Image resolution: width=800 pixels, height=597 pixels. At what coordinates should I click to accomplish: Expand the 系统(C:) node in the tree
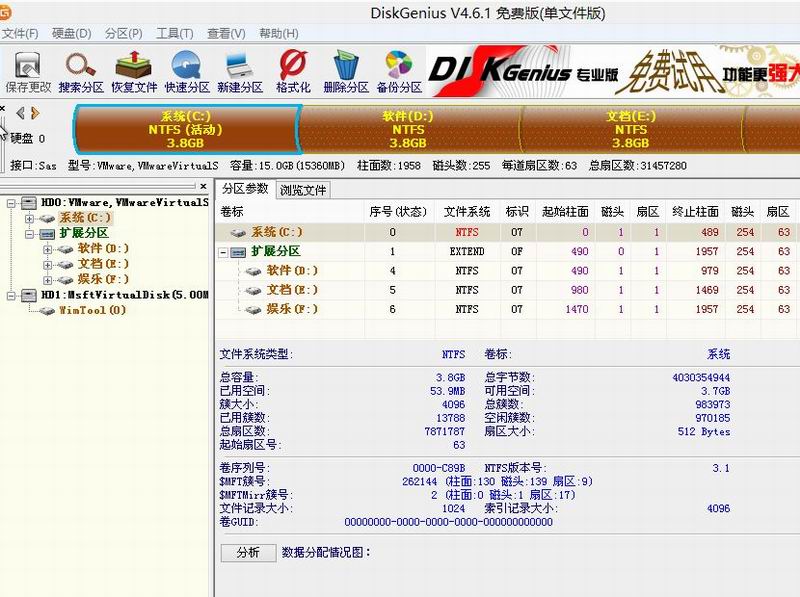click(x=30, y=218)
